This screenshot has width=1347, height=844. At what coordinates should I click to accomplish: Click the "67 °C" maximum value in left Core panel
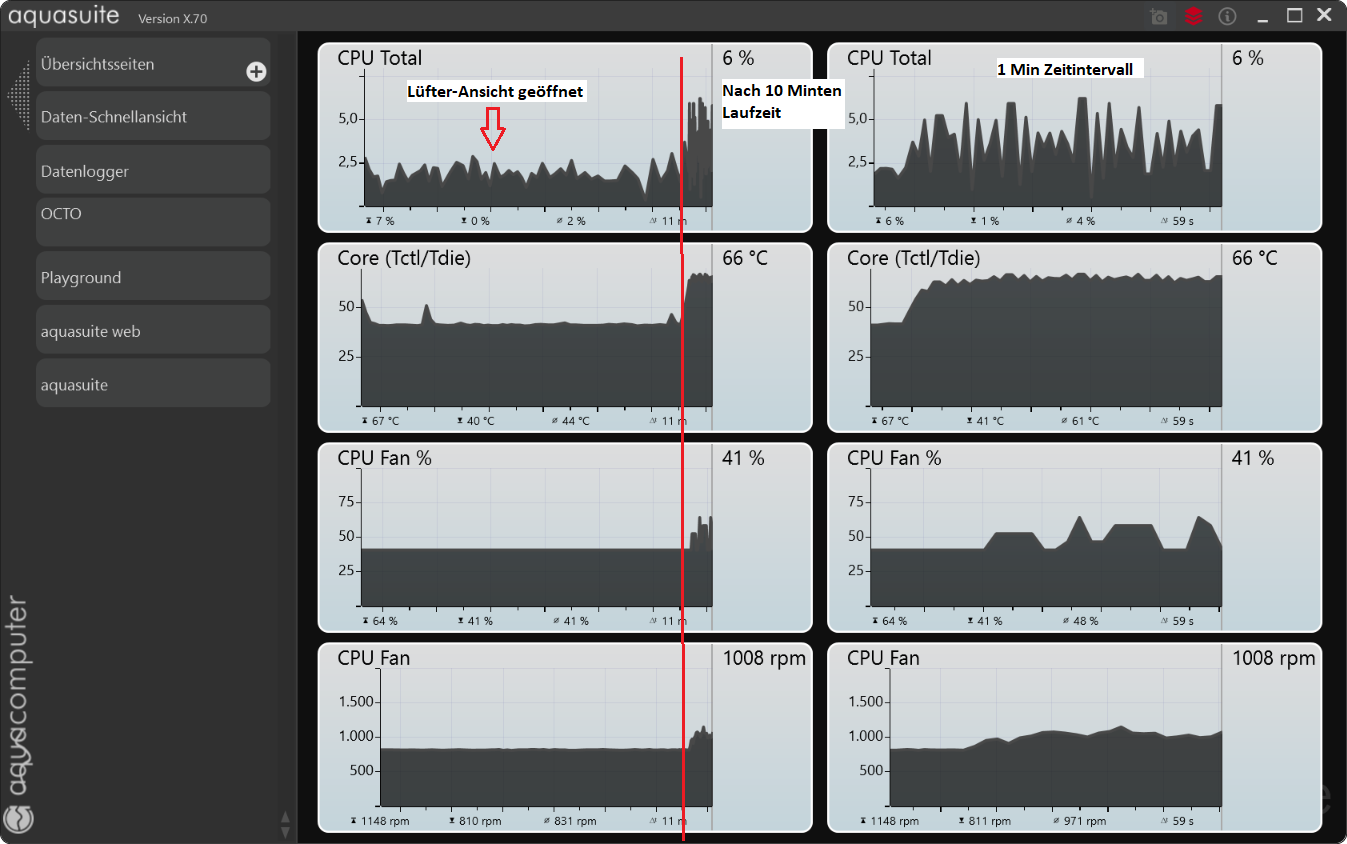[x=385, y=421]
